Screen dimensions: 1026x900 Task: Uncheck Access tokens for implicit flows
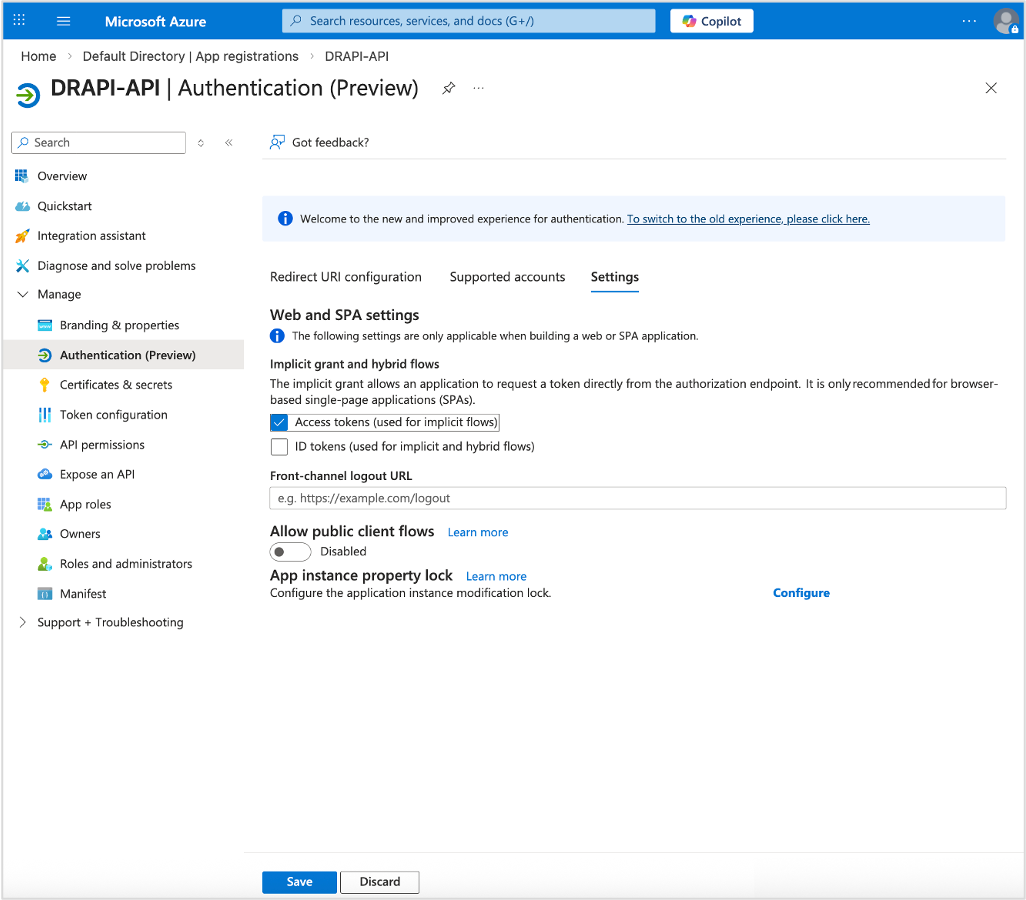(x=279, y=422)
